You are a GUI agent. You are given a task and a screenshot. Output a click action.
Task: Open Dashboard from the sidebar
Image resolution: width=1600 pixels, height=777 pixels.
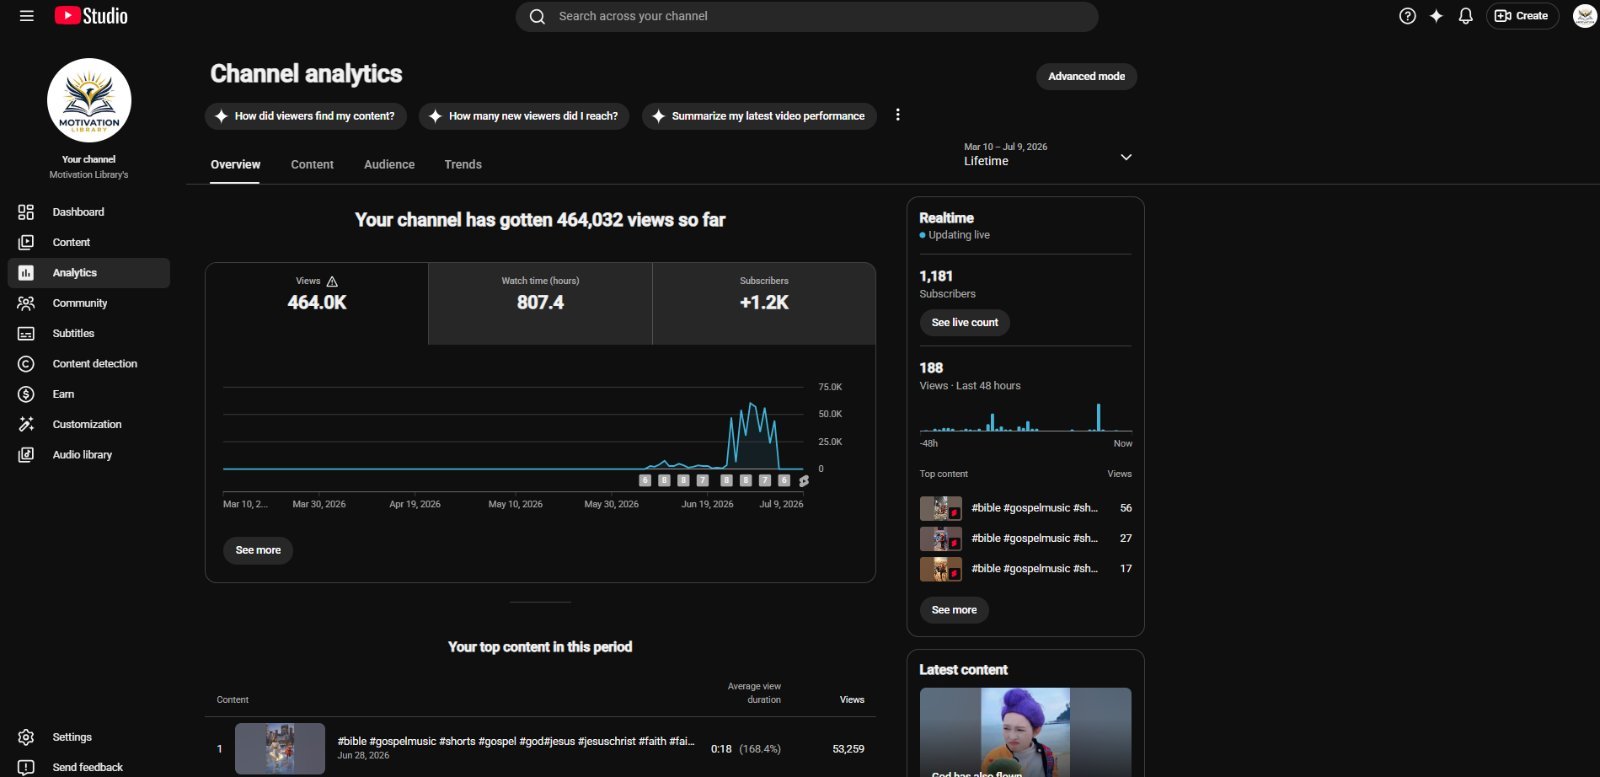(88, 212)
